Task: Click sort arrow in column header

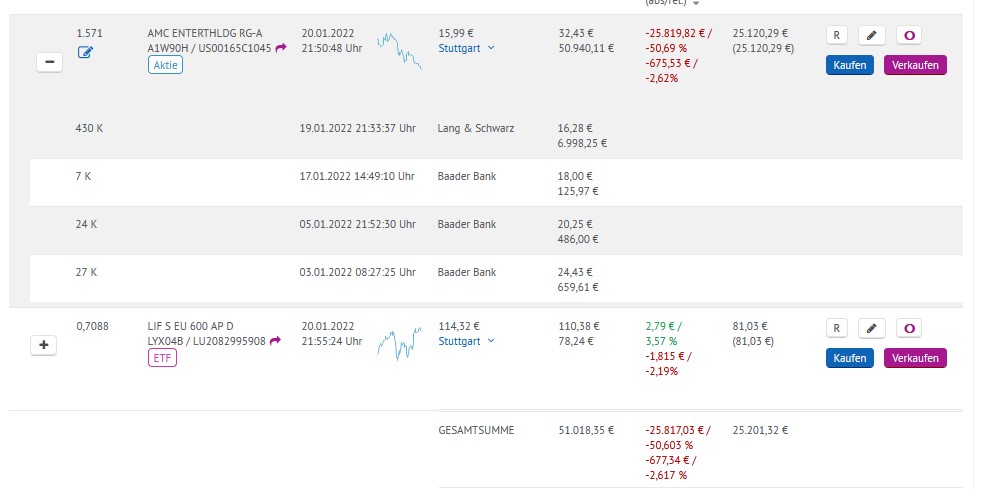Action: coord(696,4)
